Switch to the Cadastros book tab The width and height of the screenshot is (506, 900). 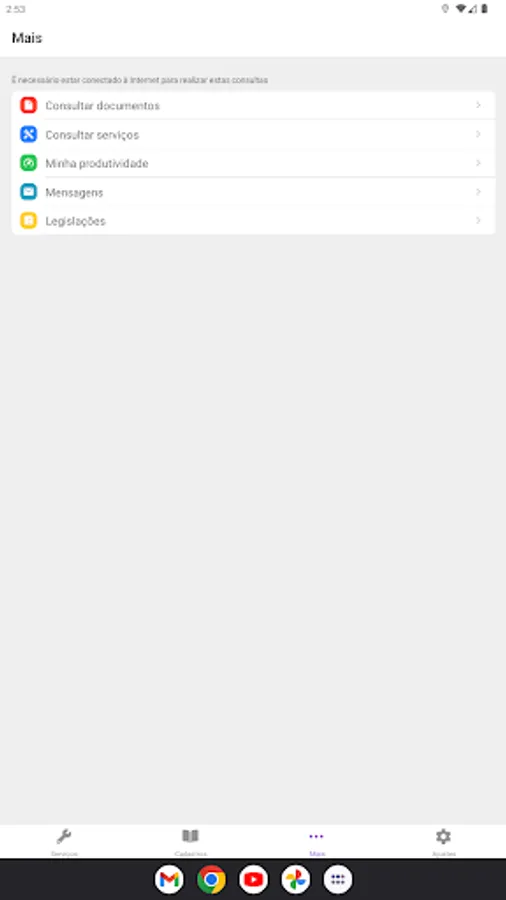pos(190,841)
